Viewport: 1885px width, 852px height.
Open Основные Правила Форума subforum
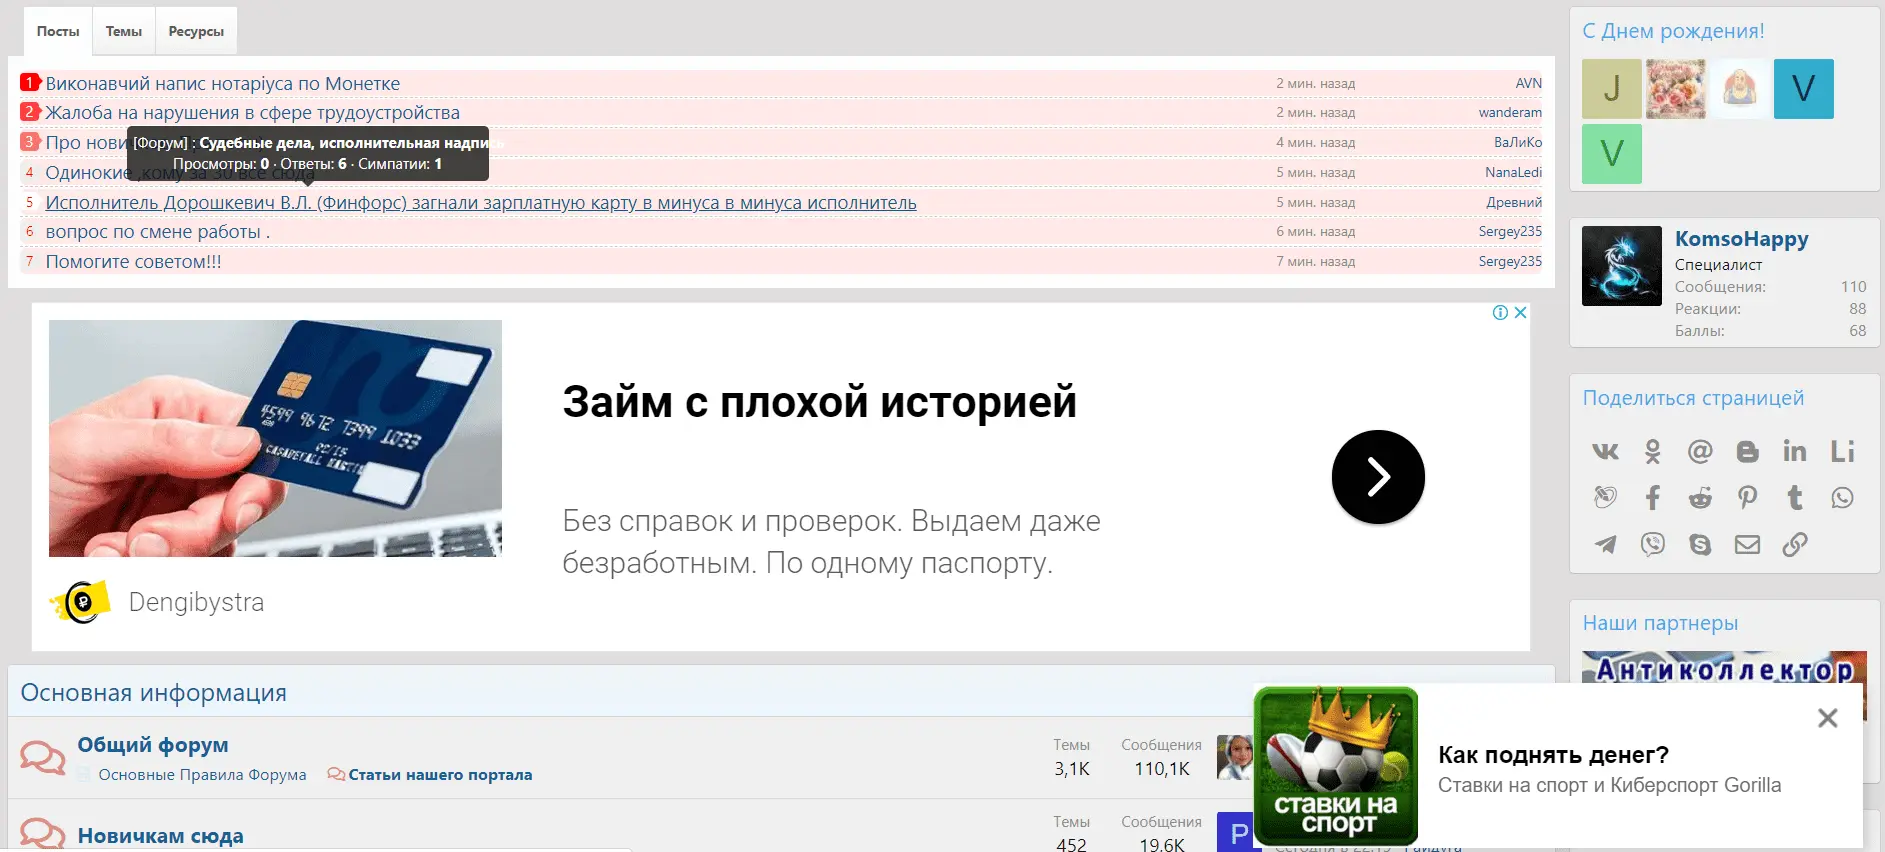(x=202, y=775)
